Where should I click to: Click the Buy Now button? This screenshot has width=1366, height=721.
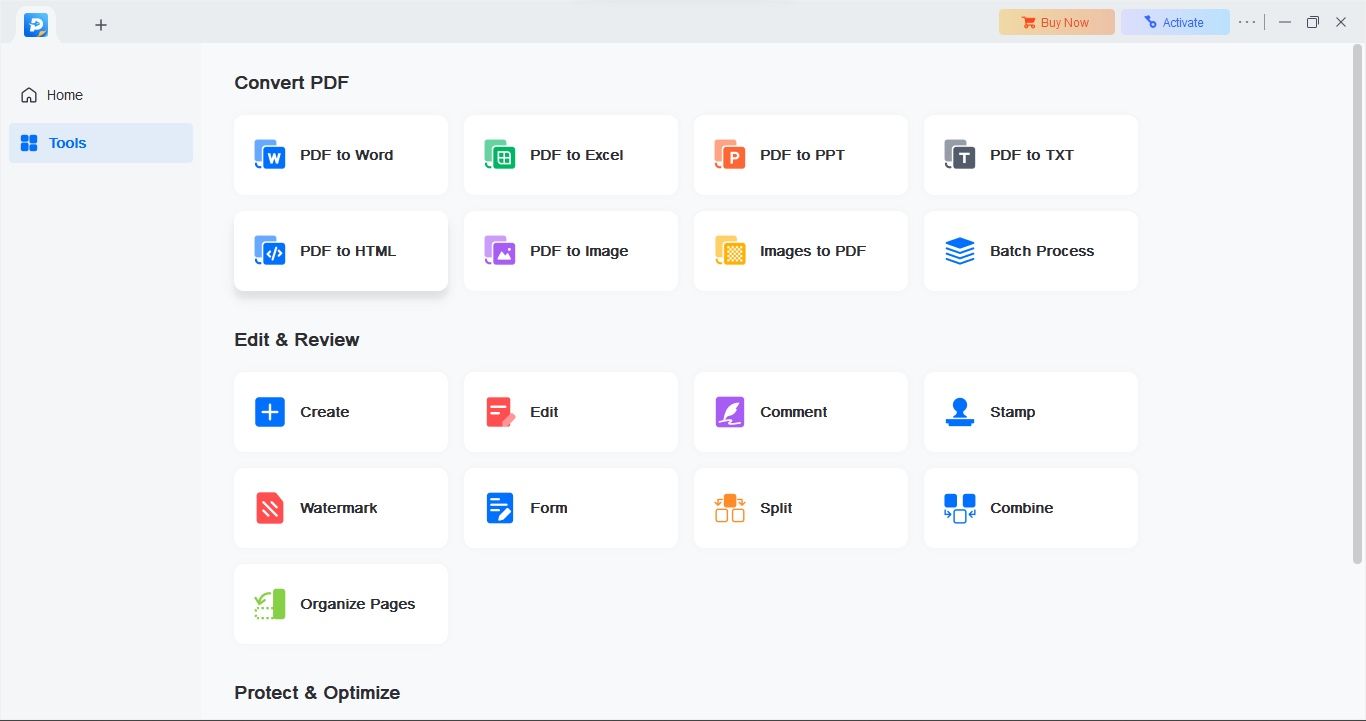coord(1056,21)
